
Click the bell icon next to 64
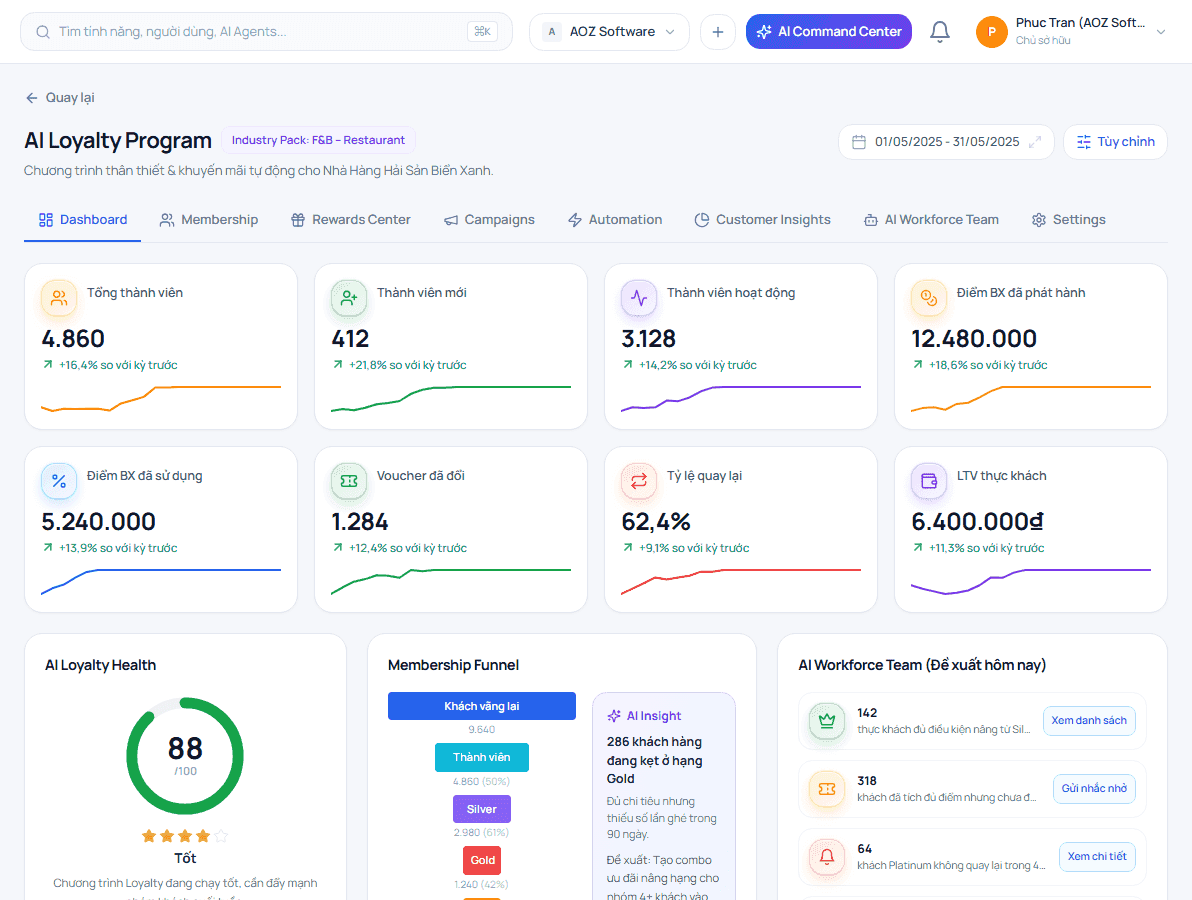(x=827, y=857)
